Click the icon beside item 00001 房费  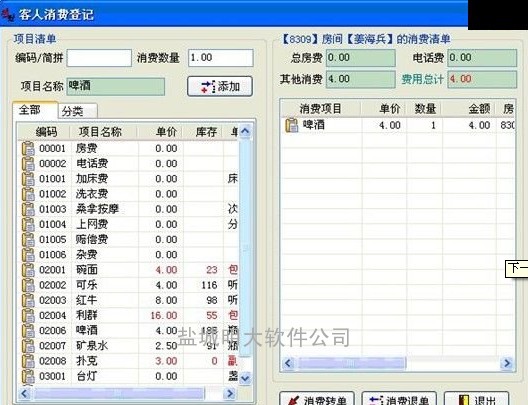coord(28,148)
